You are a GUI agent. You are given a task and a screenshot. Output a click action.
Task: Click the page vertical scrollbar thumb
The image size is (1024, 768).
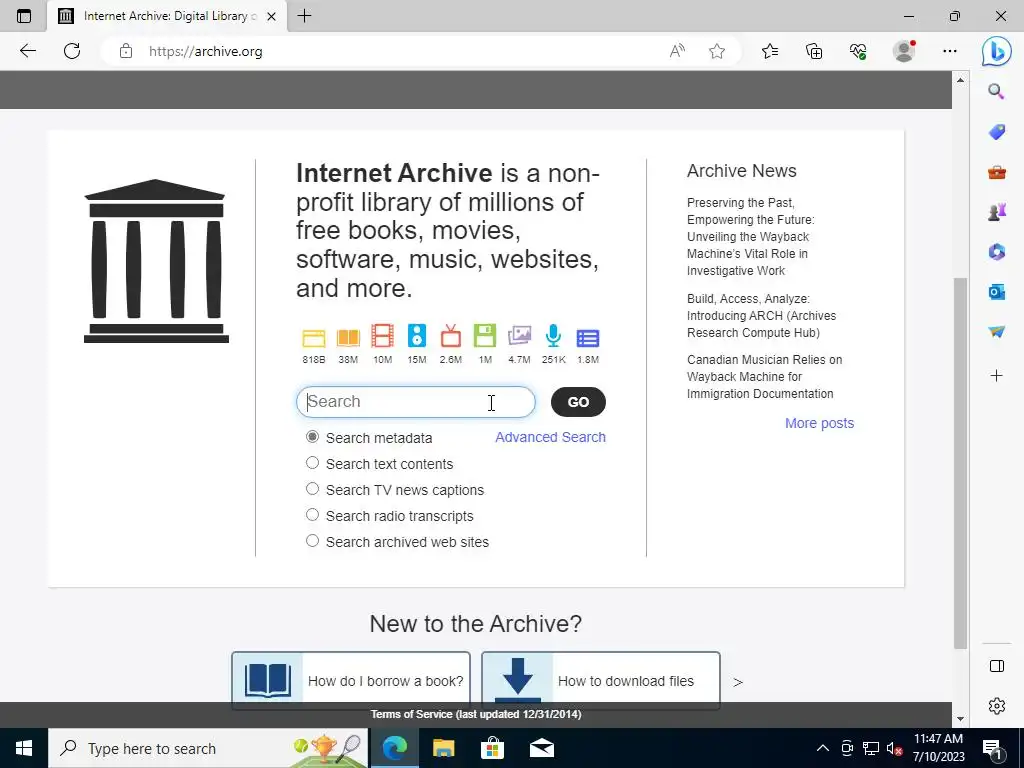pos(960,462)
